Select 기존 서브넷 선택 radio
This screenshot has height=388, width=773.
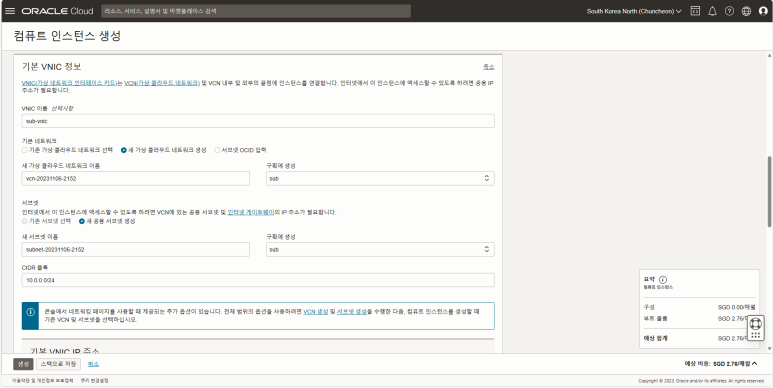(25, 221)
